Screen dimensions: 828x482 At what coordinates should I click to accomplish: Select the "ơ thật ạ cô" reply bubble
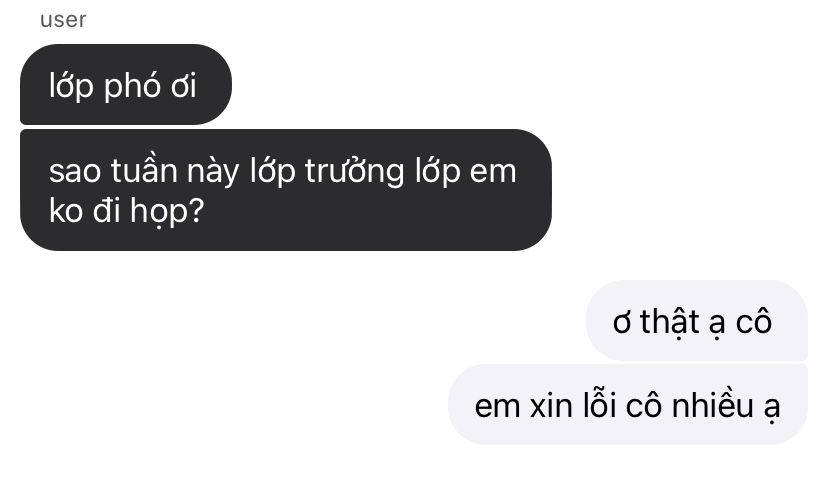[697, 320]
